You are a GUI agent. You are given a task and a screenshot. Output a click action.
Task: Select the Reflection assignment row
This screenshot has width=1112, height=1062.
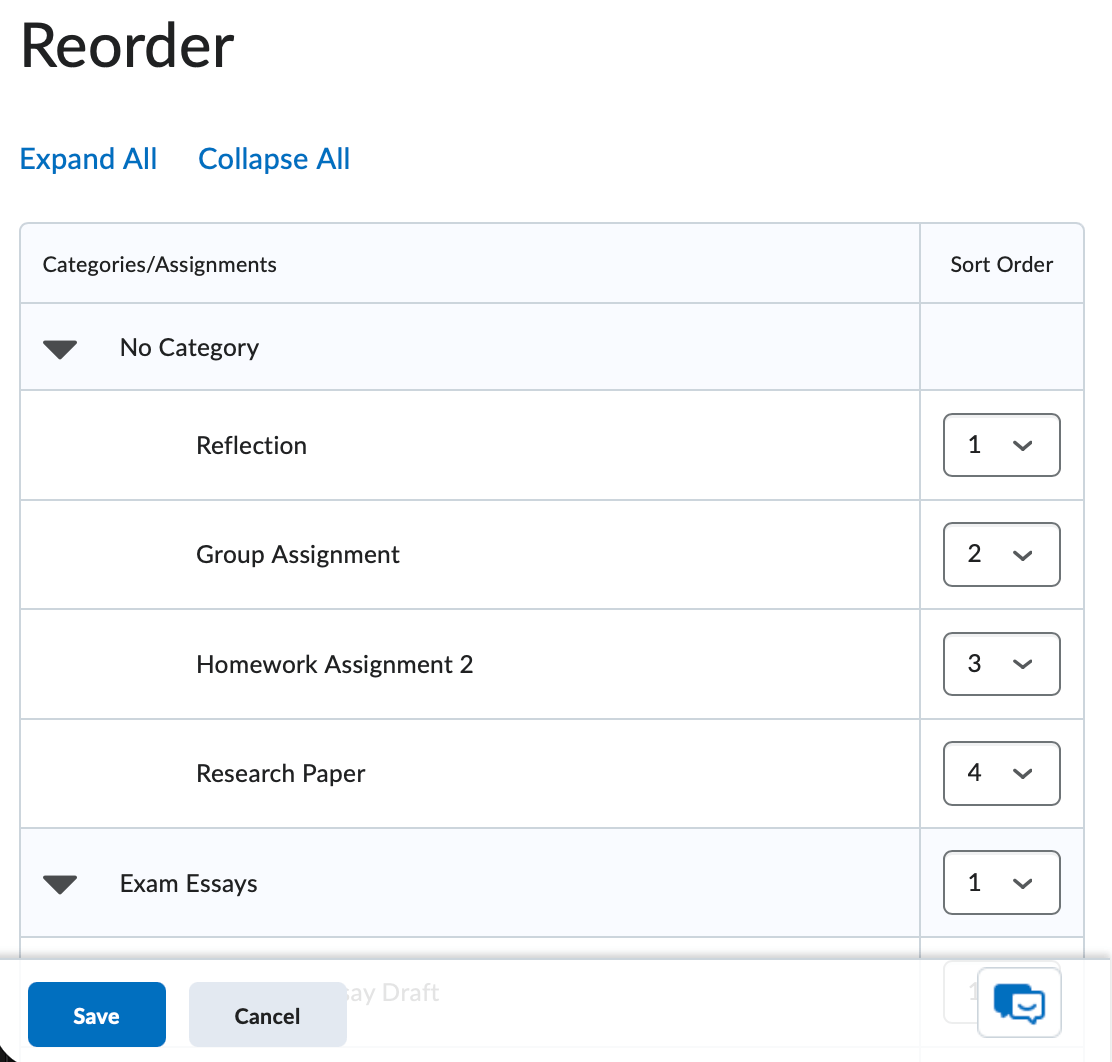point(251,445)
